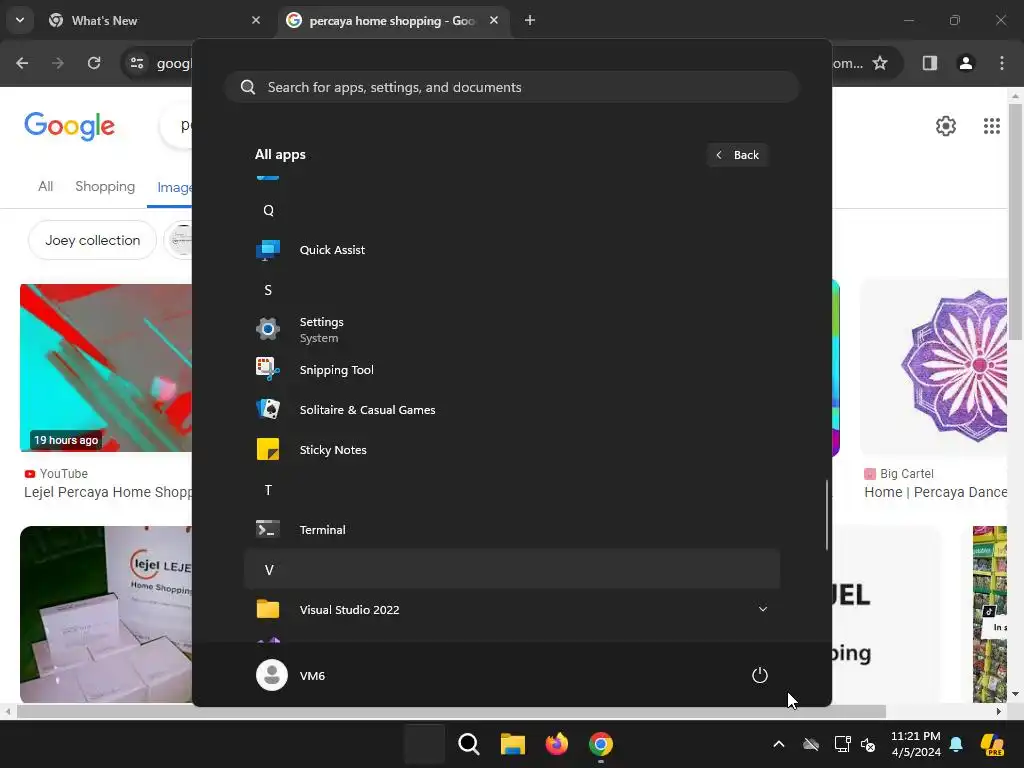Open the clock and date panel
The image size is (1024, 768).
[916, 744]
